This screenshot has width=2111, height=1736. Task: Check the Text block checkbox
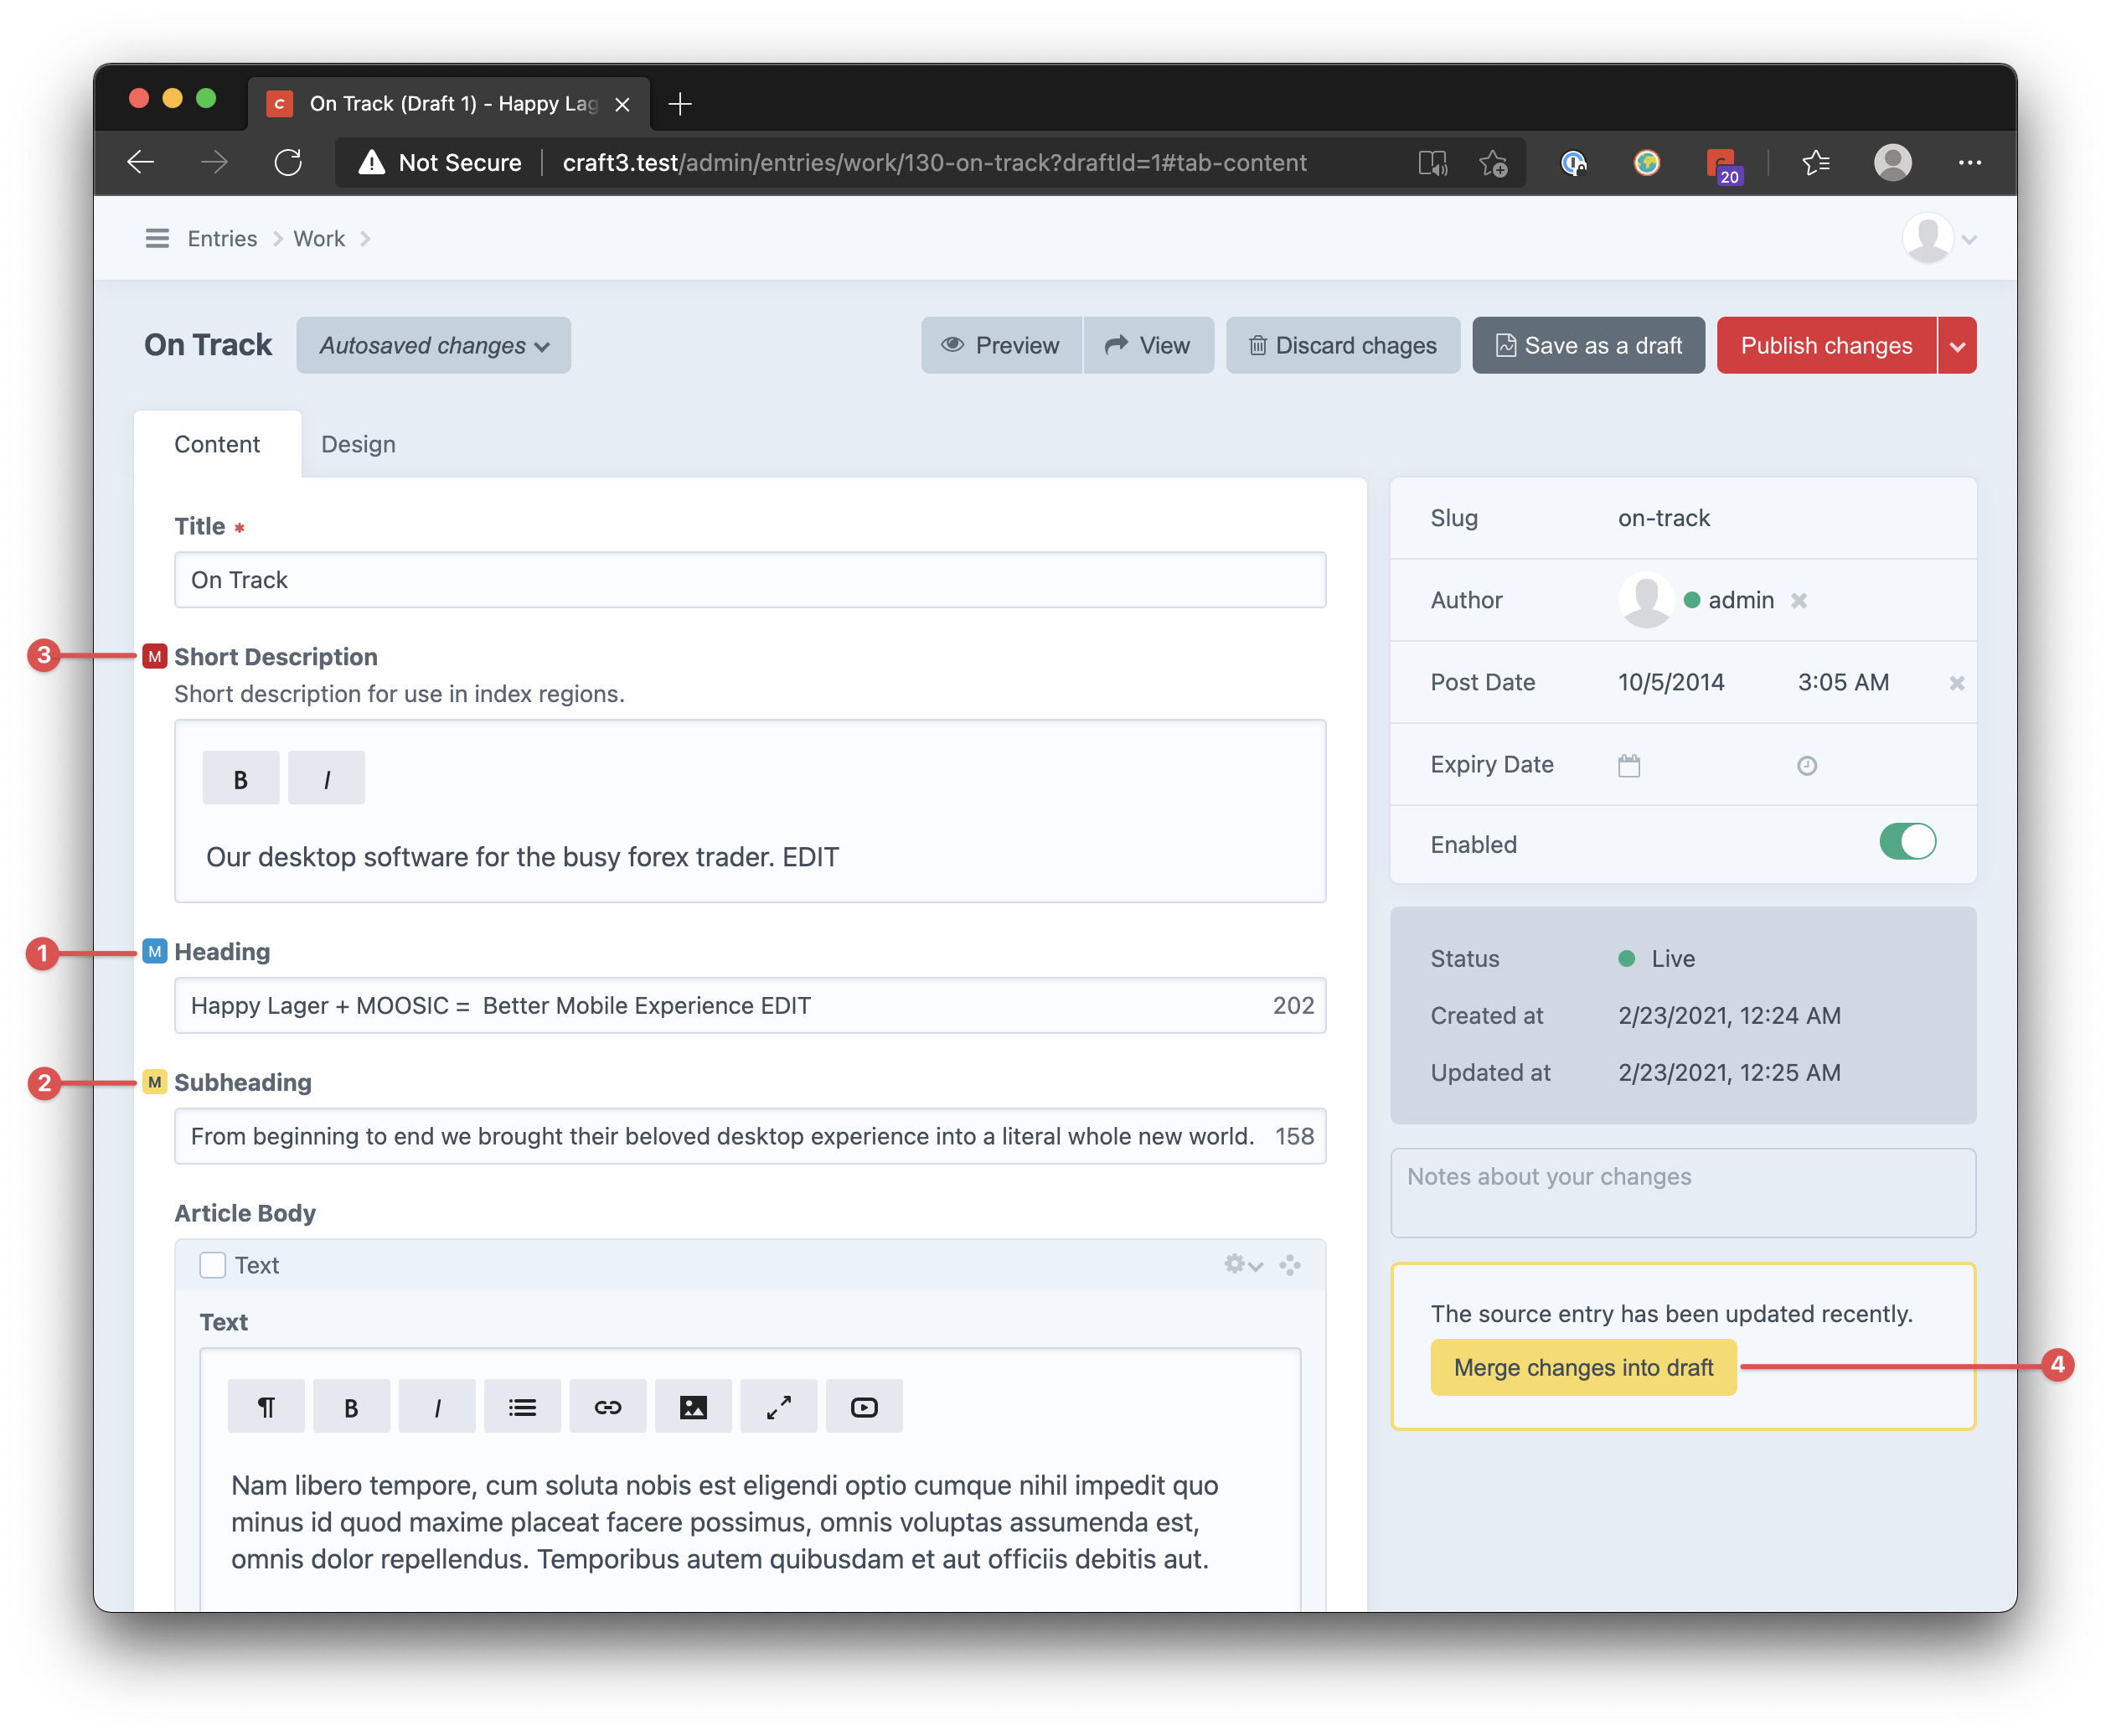pyautogui.click(x=213, y=1265)
